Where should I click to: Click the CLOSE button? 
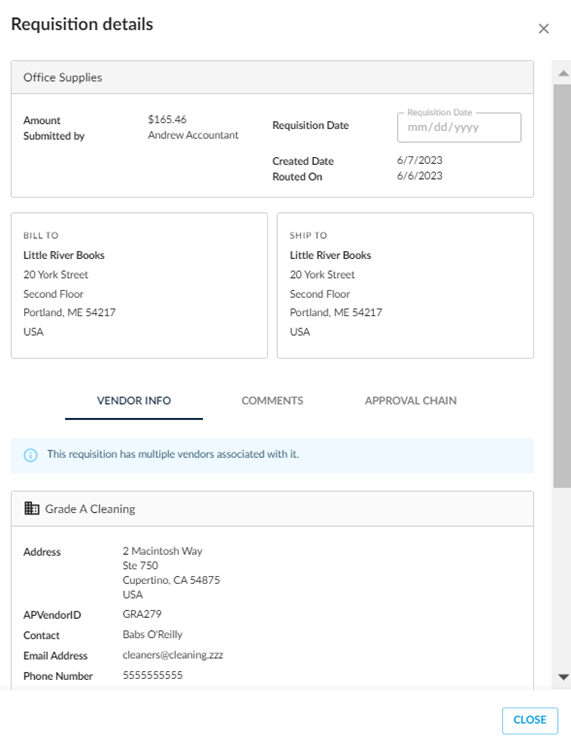click(530, 720)
